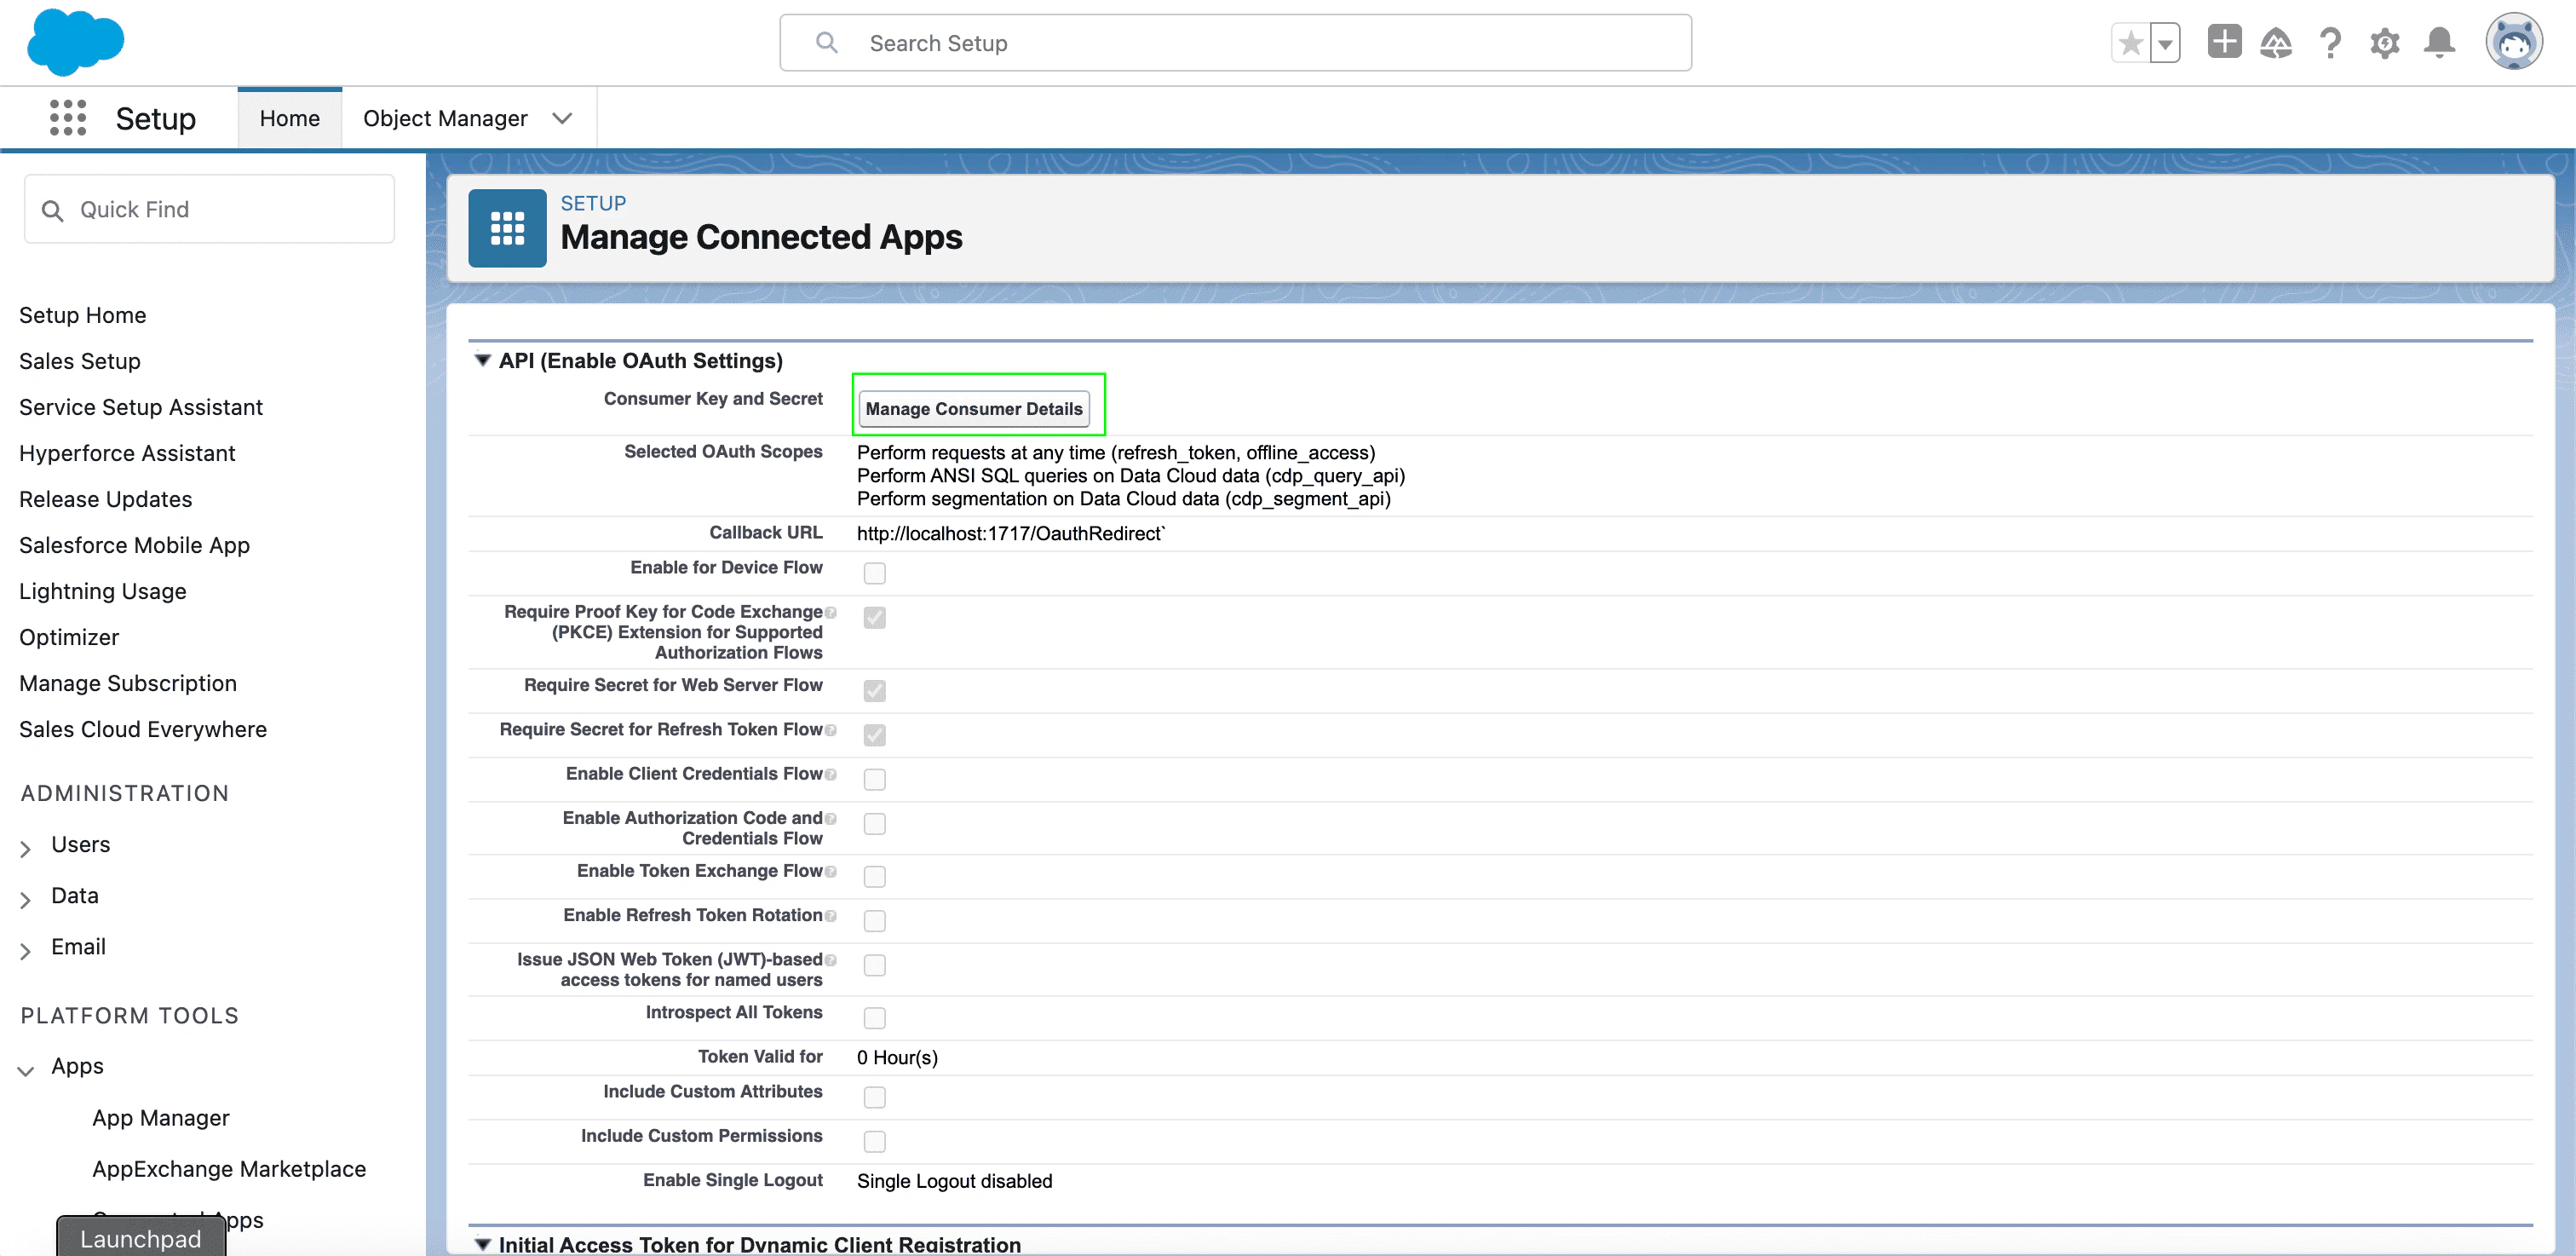This screenshot has height=1256, width=2576.
Task: Open the setup gear menu
Action: tap(2384, 43)
